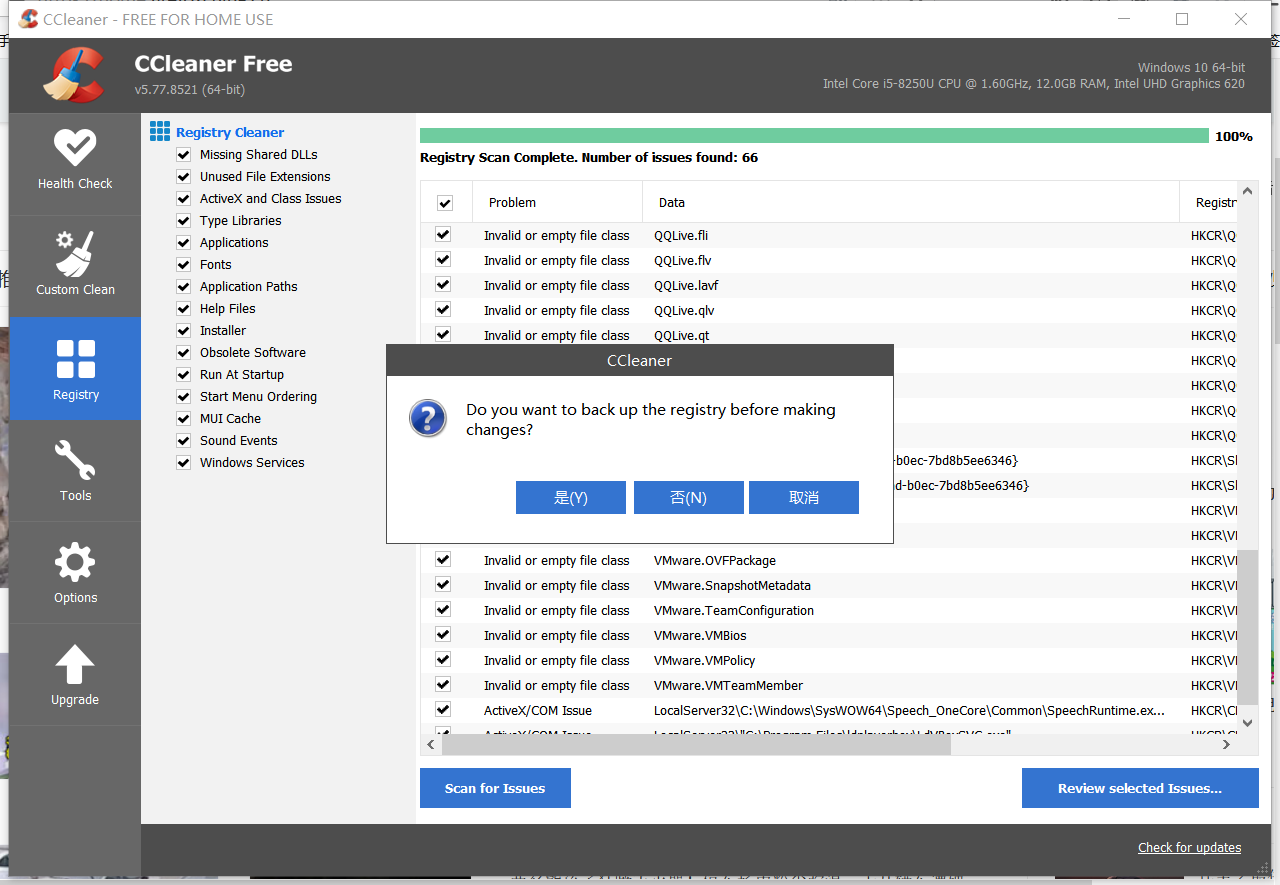Uncheck Sound Events option
The width and height of the screenshot is (1280, 885).
point(183,441)
